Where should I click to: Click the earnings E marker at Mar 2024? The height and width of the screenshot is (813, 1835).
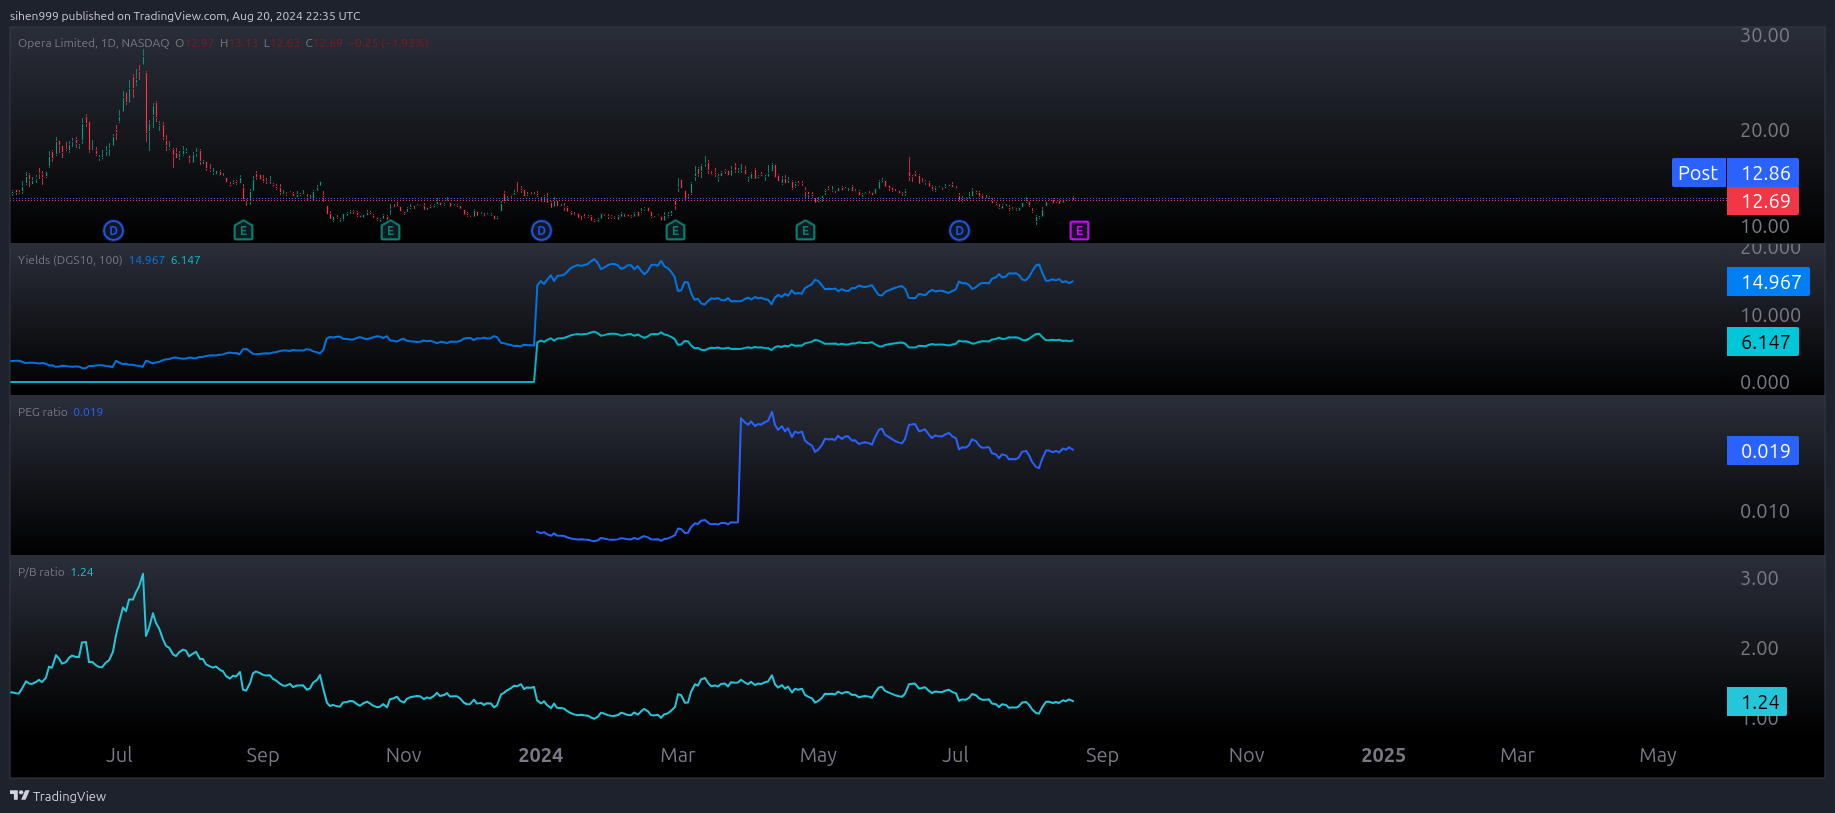coord(675,231)
